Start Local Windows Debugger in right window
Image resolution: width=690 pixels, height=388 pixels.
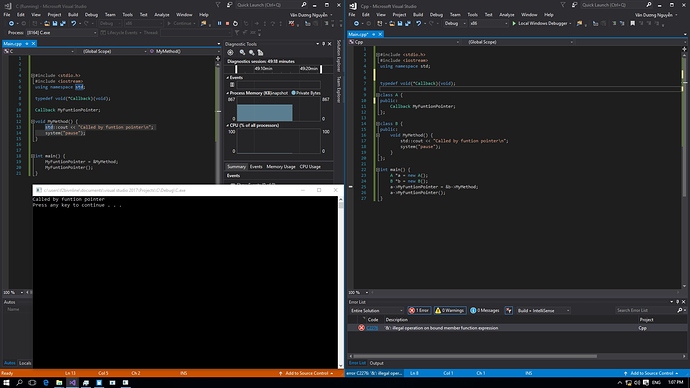pyautogui.click(x=541, y=23)
